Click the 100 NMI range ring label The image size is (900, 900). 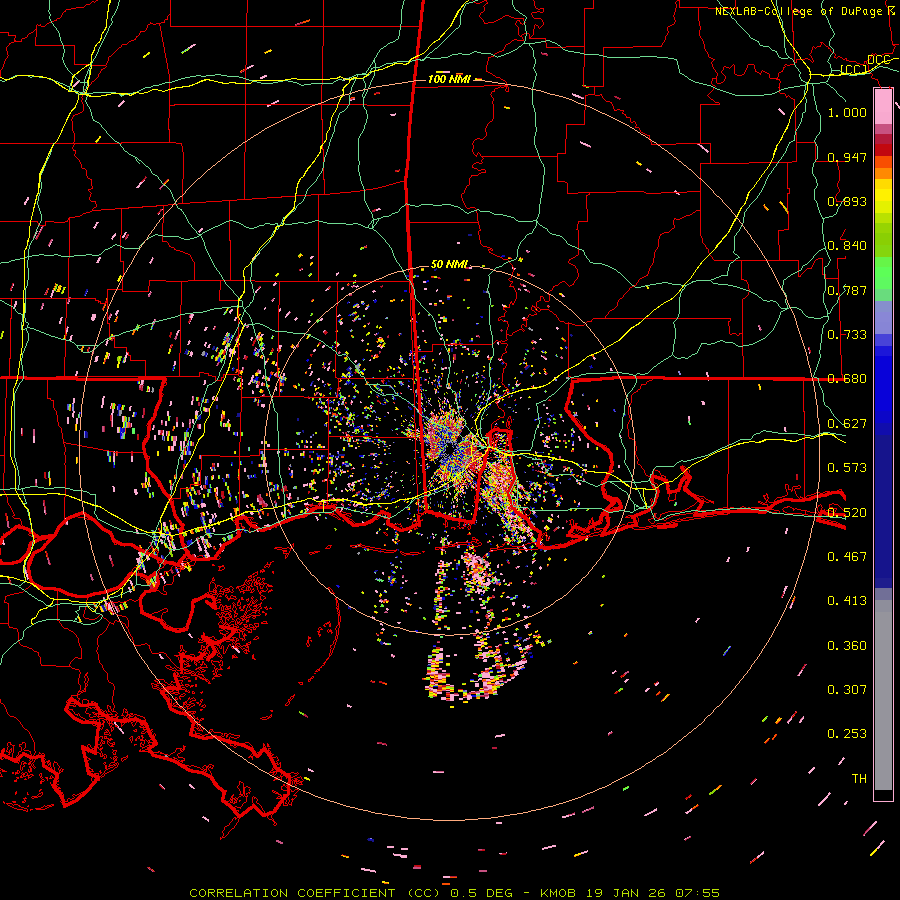pos(448,79)
